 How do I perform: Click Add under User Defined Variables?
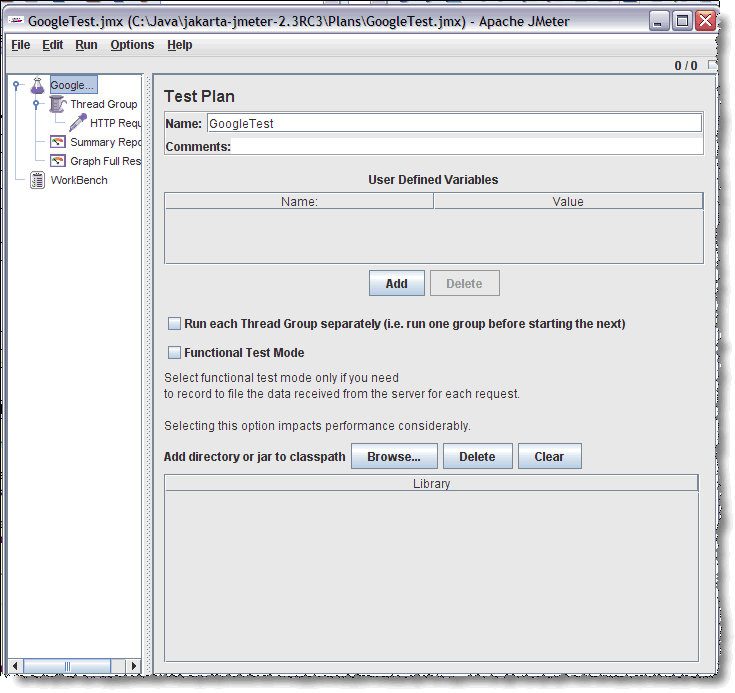396,284
